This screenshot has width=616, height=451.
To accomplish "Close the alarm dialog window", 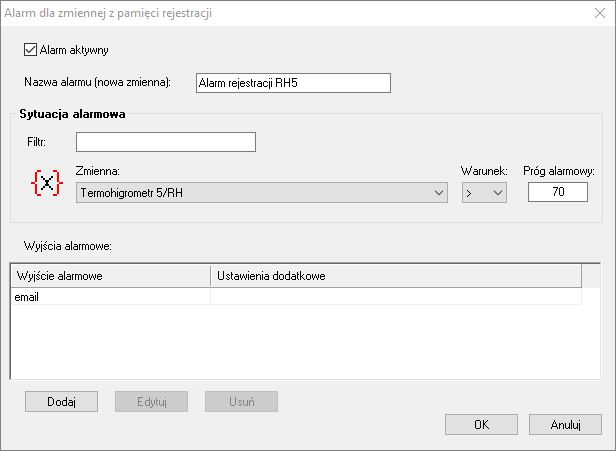I will tap(600, 13).
